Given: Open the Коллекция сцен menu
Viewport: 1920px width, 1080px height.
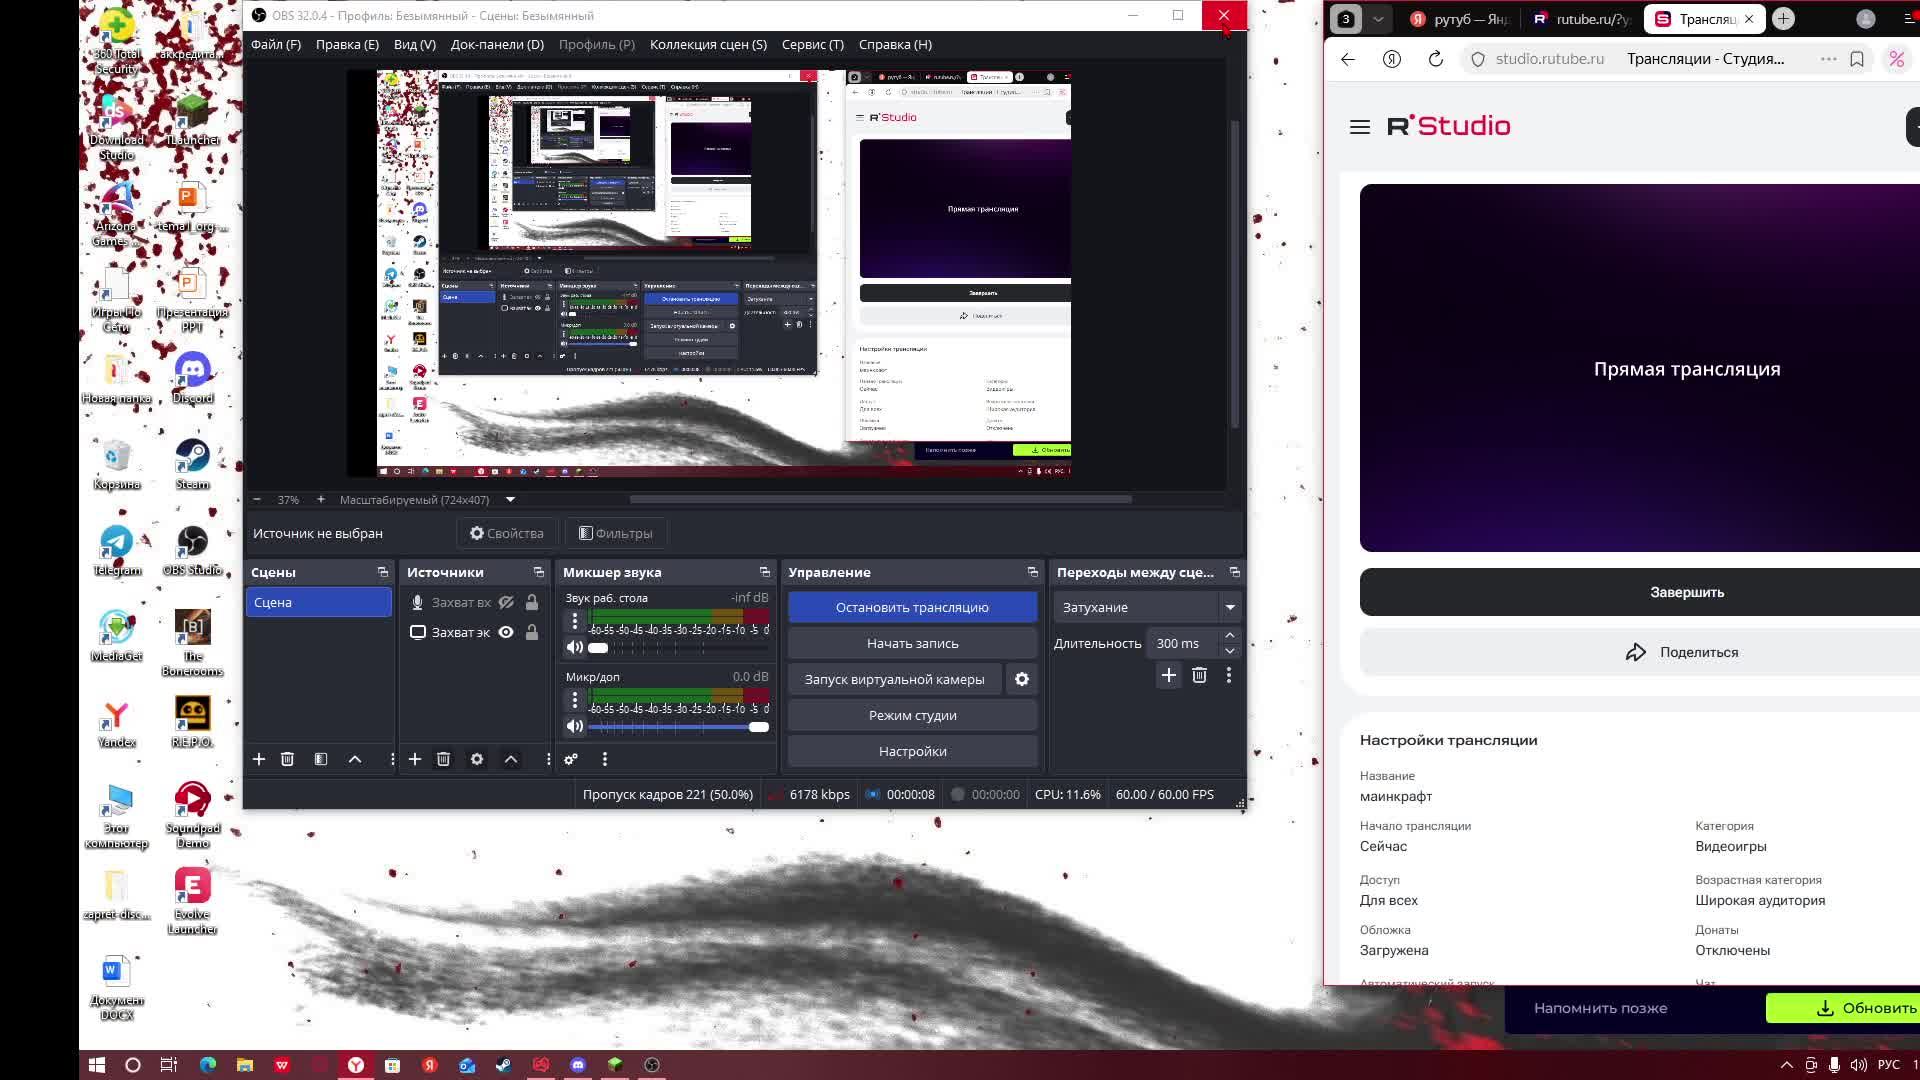Looking at the screenshot, I should coord(708,44).
